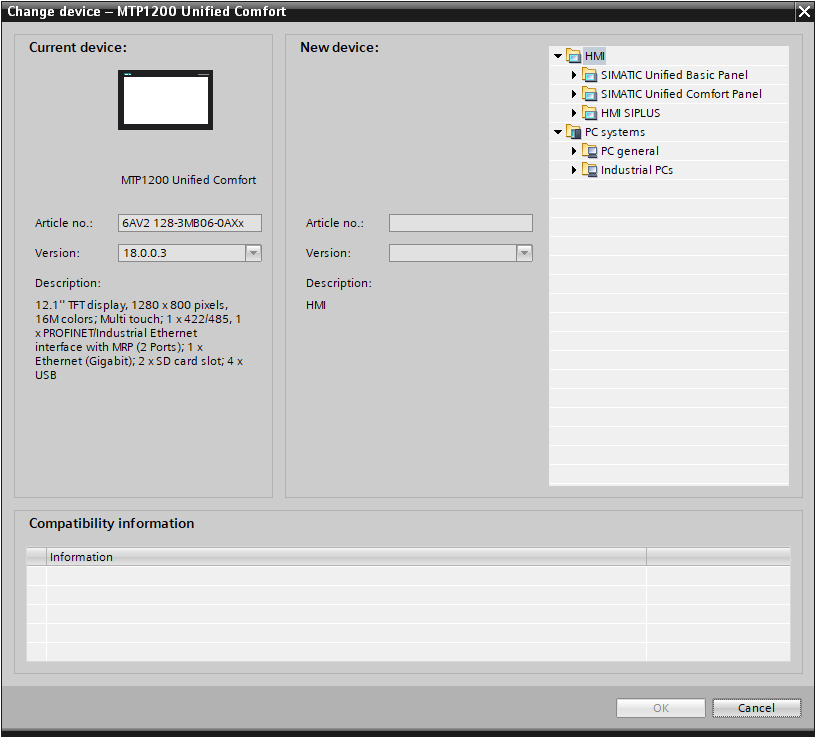Click the SIMATIC Unified Comfort Panel folder icon
Image resolution: width=816 pixels, height=738 pixels.
(x=590, y=94)
